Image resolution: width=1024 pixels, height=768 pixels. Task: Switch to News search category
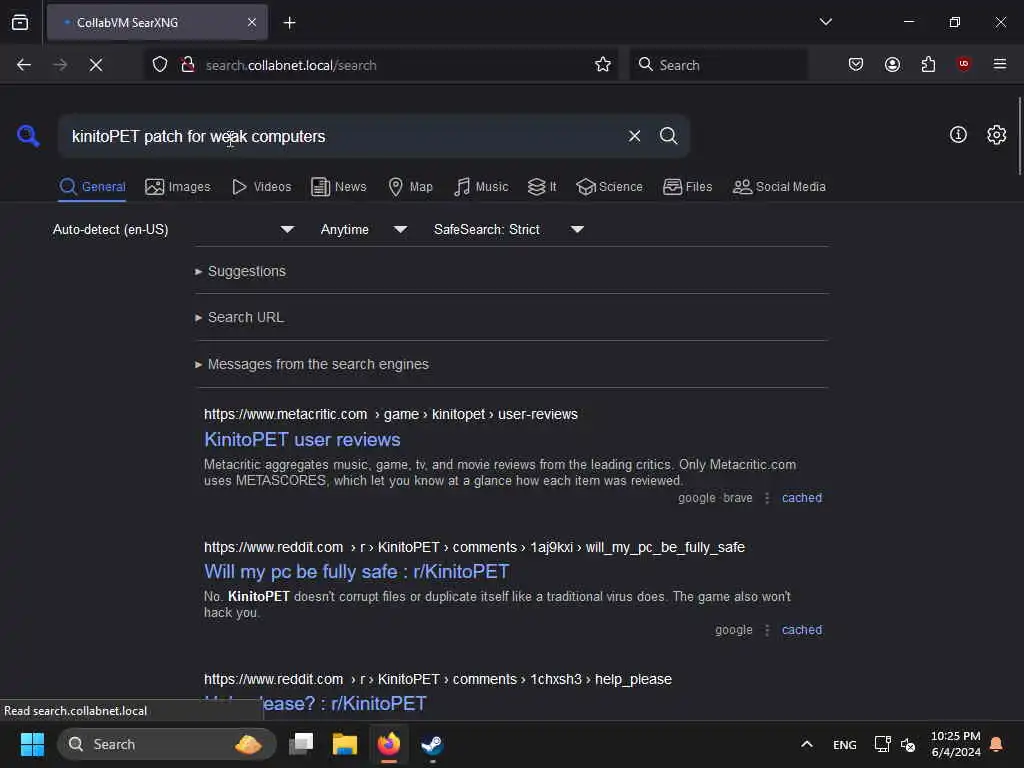(338, 187)
